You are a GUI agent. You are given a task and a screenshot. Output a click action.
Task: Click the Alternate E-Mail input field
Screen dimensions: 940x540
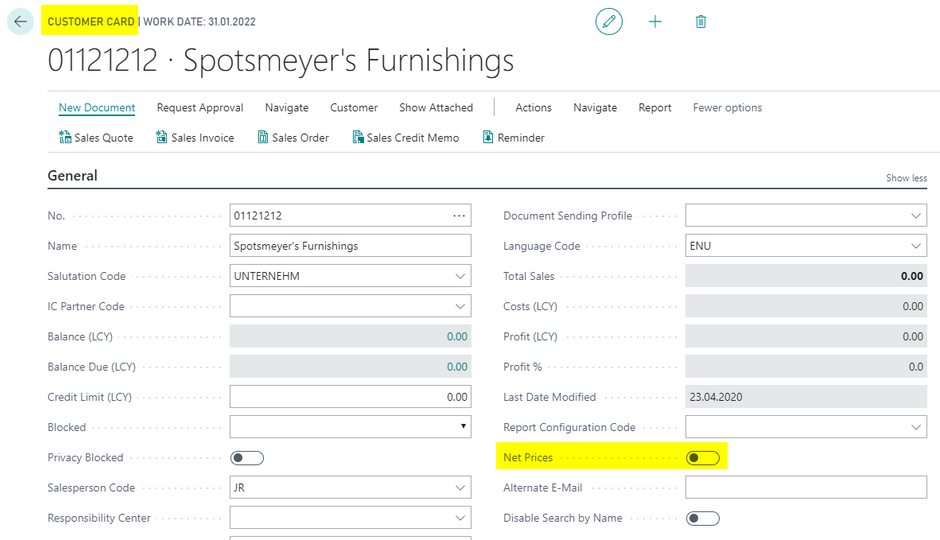coord(805,488)
